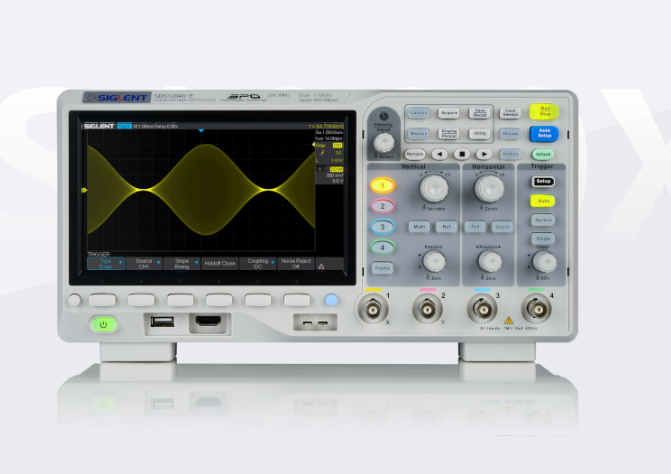Click the black Trigger Setup button
Image resolution: width=671 pixels, height=474 pixels.
543,181
